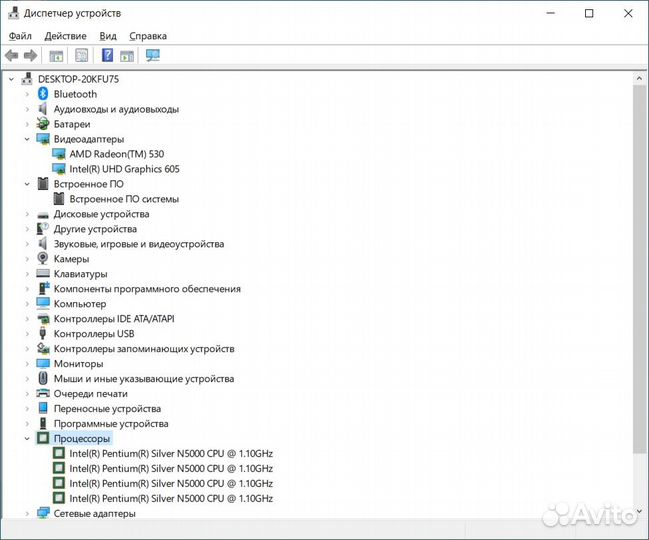Collapse the DESKTOP-20KFU75 root node
Viewport: 649px width, 540px height.
point(12,79)
